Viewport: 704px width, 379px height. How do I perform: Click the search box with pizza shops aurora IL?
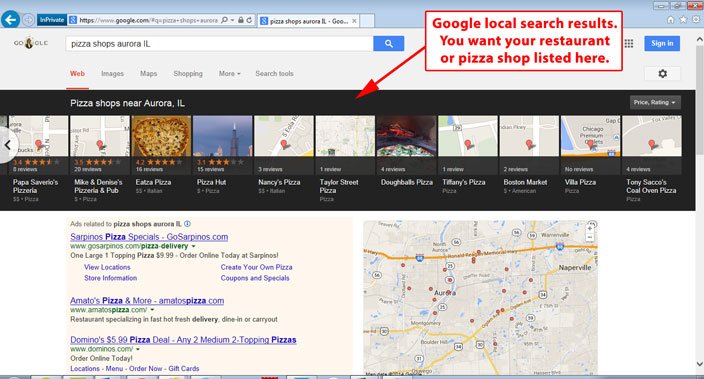click(220, 44)
